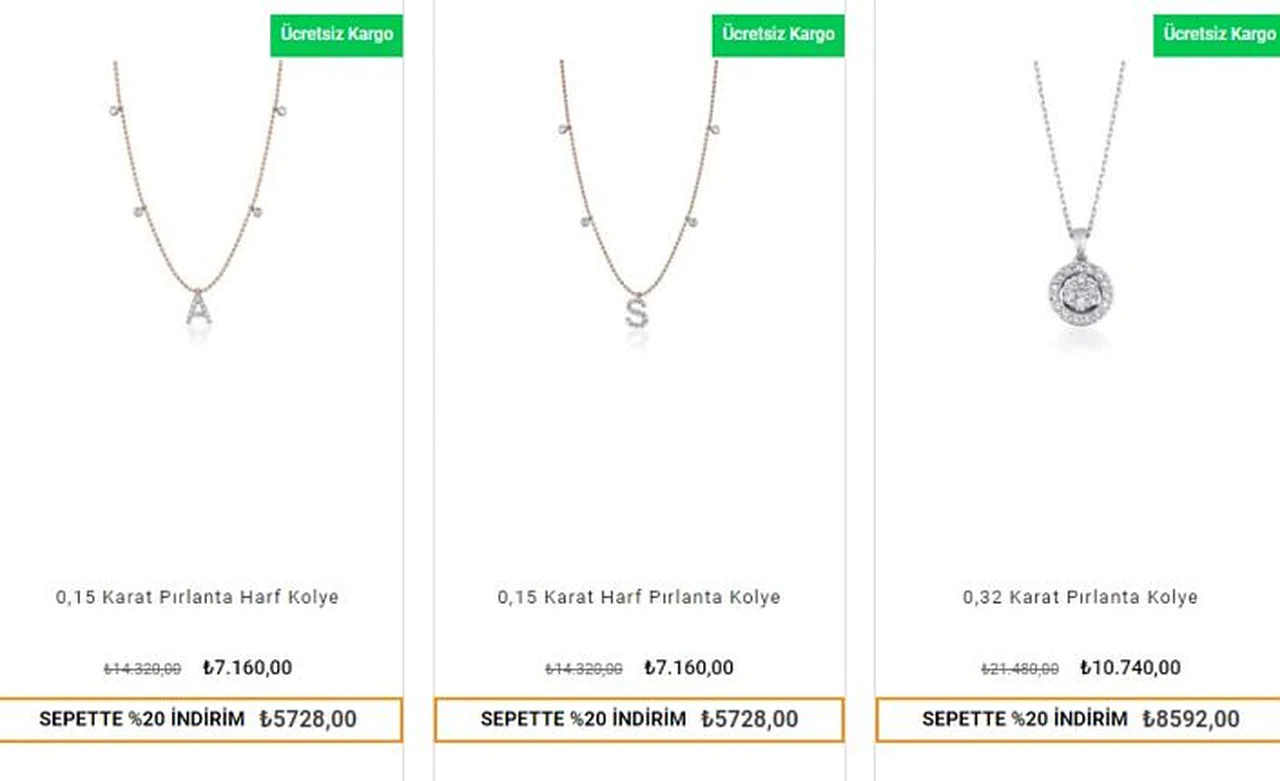The image size is (1280, 781).
Task: Select the ₺10.740,00 current price
Action: pos(1130,668)
